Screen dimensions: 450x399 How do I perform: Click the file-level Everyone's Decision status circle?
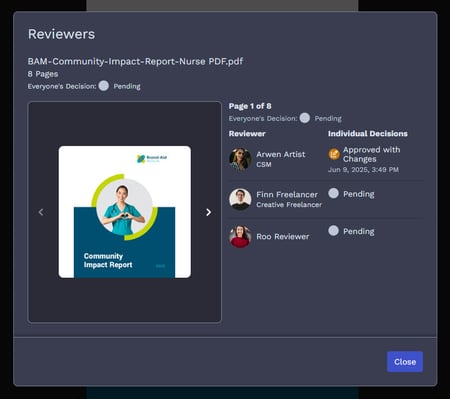point(104,86)
